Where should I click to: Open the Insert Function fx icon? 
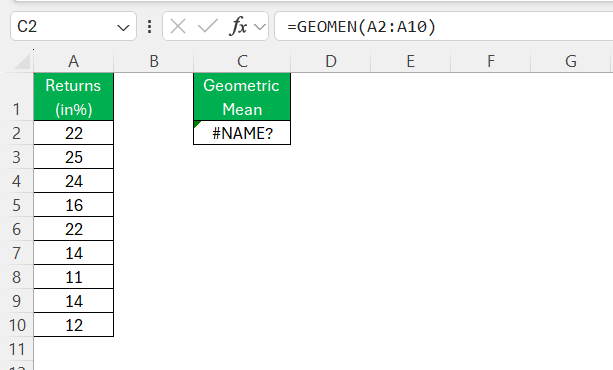click(238, 27)
